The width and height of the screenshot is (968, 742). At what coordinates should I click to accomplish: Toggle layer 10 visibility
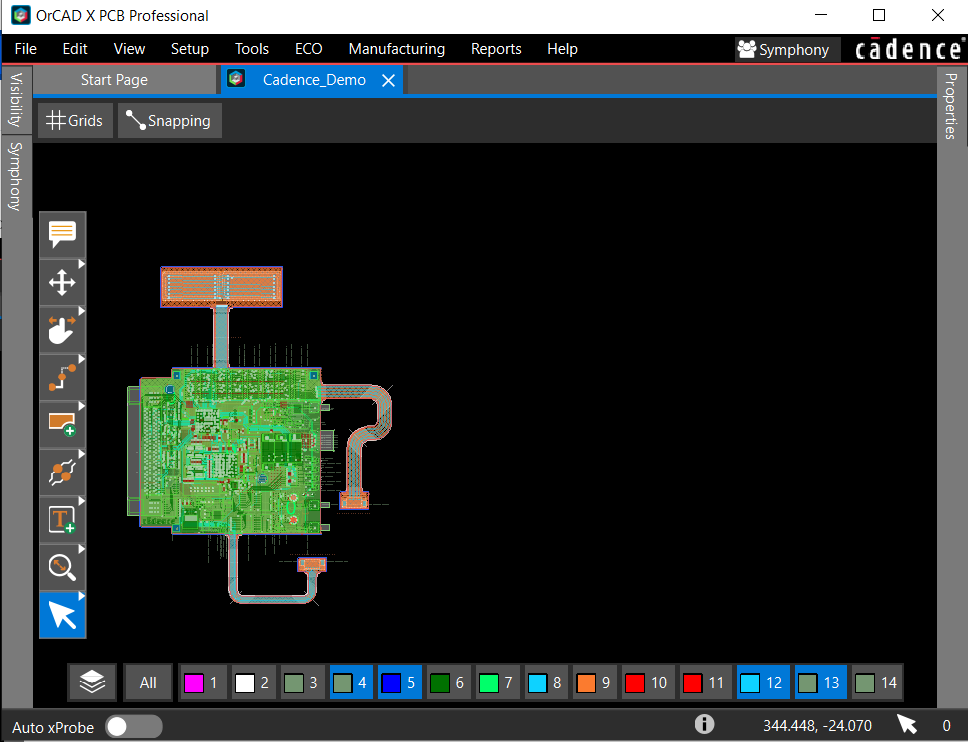[648, 682]
